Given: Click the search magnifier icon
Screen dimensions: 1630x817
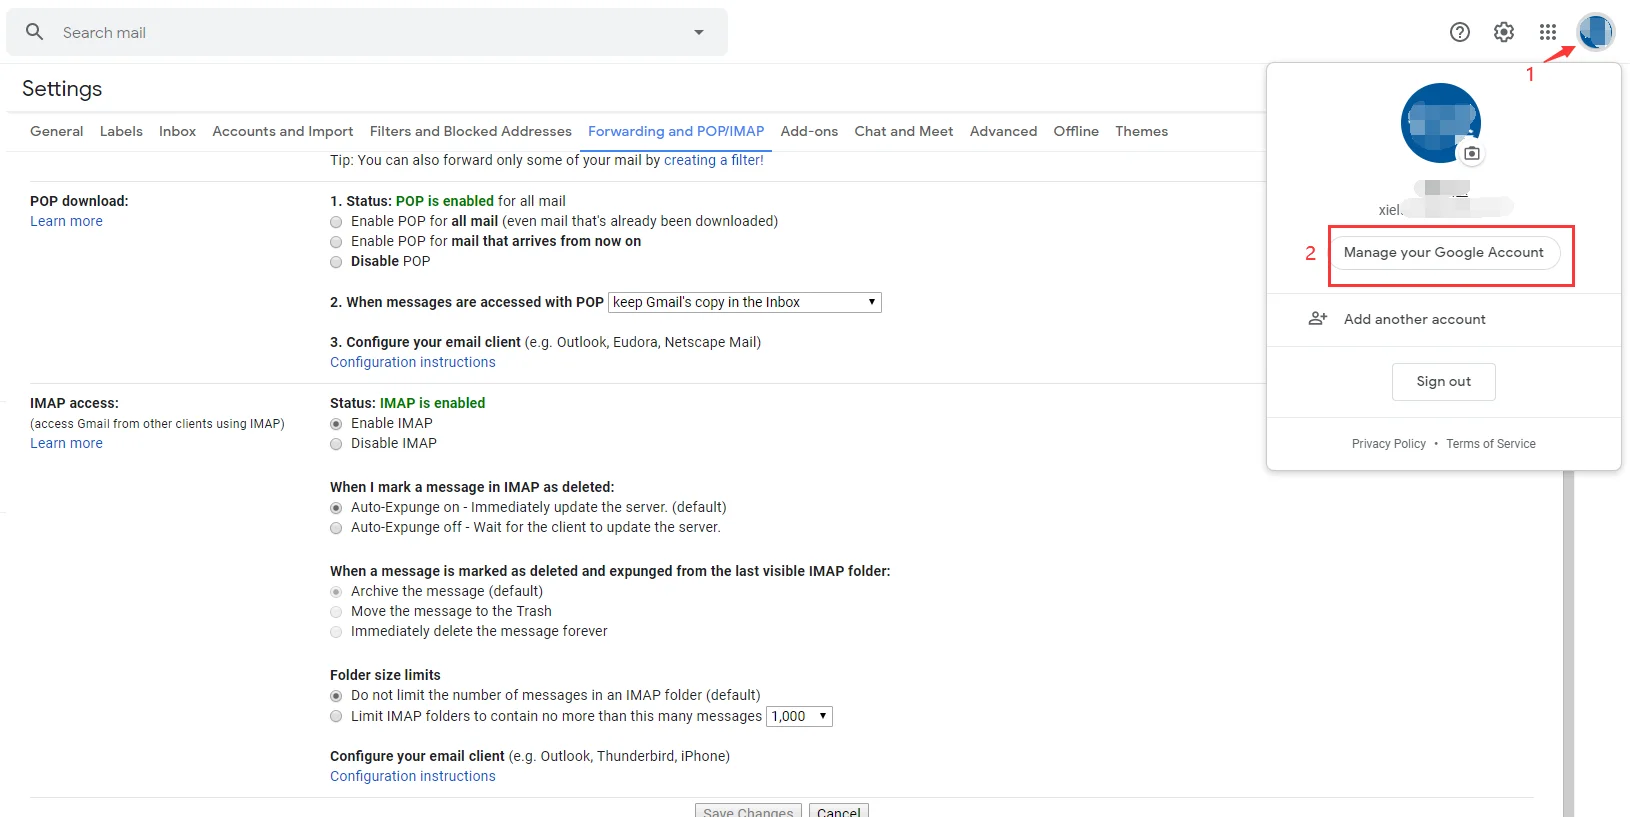Looking at the screenshot, I should pos(34,32).
